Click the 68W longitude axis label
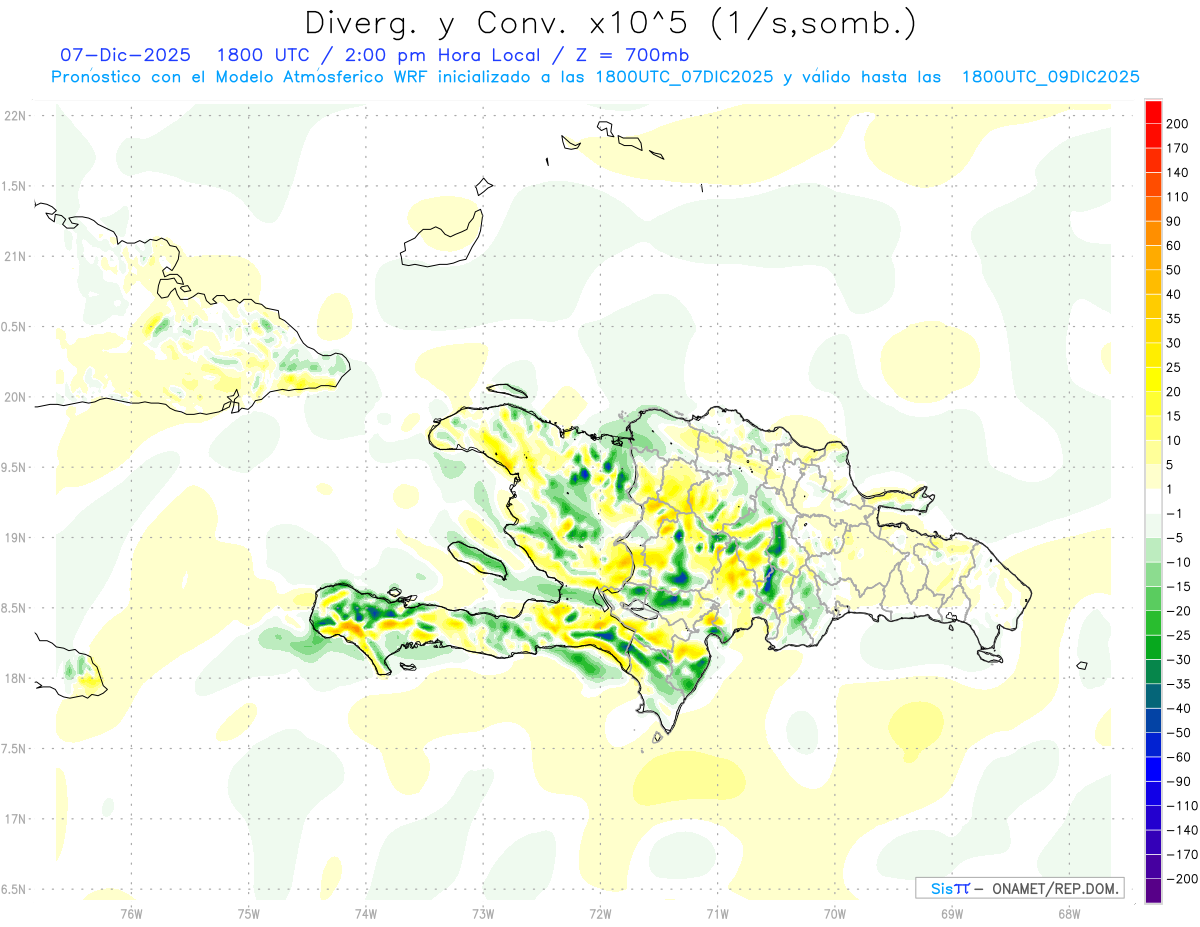The image size is (1200, 927). click(1068, 913)
